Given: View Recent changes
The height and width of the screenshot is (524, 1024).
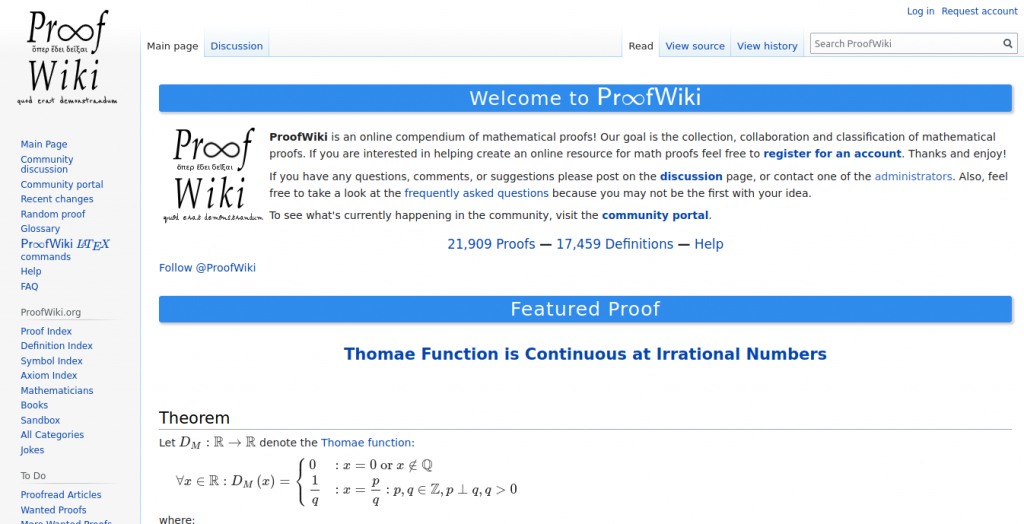Looking at the screenshot, I should click(x=57, y=199).
